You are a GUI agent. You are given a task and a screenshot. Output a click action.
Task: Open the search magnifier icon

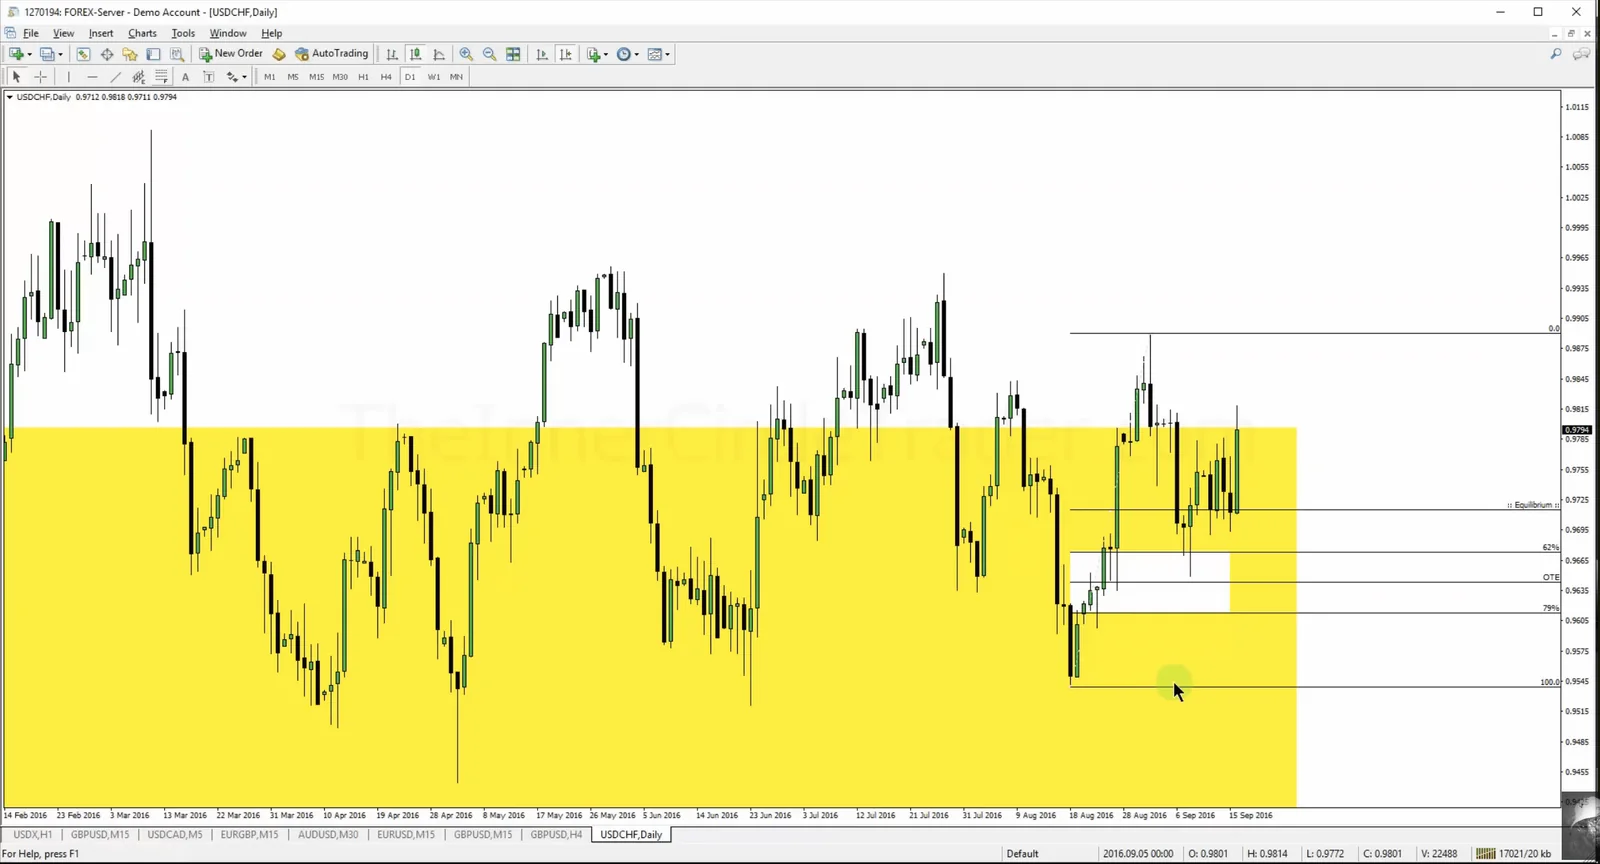[1556, 54]
